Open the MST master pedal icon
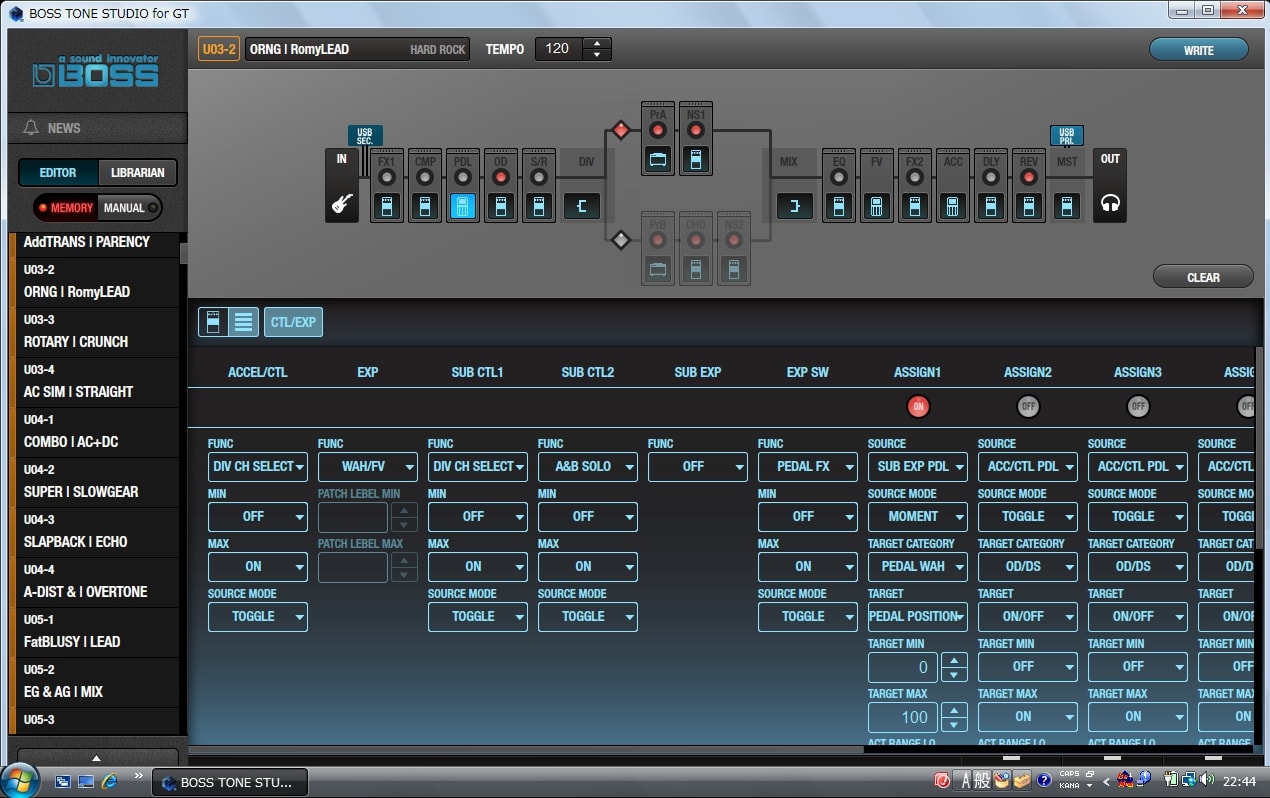 [x=1067, y=207]
